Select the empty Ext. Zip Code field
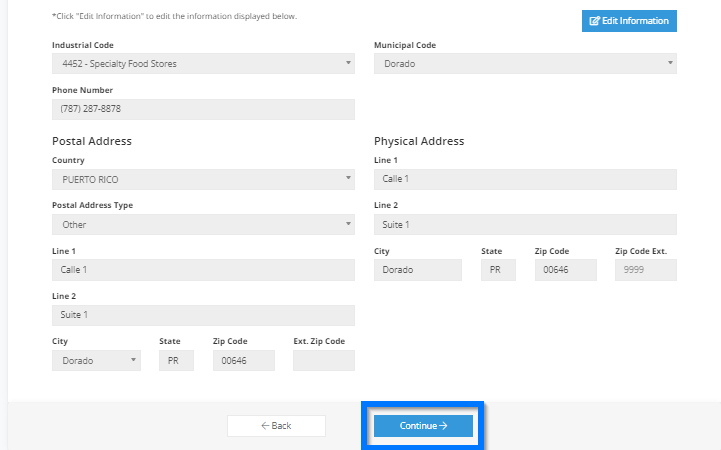The image size is (721, 450). click(x=324, y=360)
